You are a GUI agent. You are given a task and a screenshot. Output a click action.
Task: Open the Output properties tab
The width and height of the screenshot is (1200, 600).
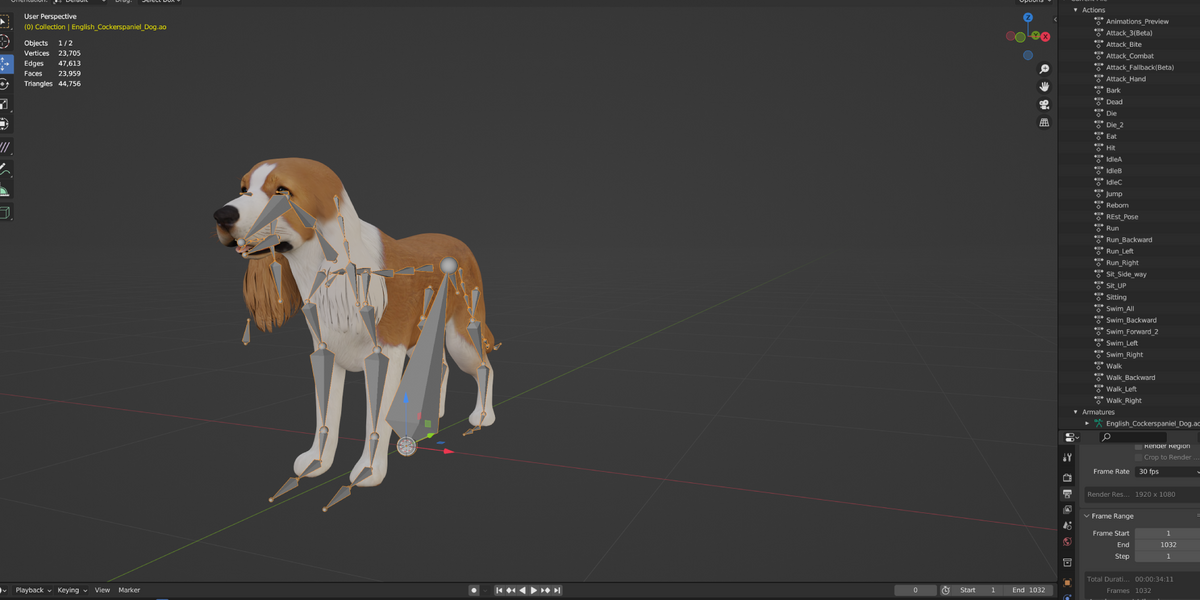[1067, 494]
